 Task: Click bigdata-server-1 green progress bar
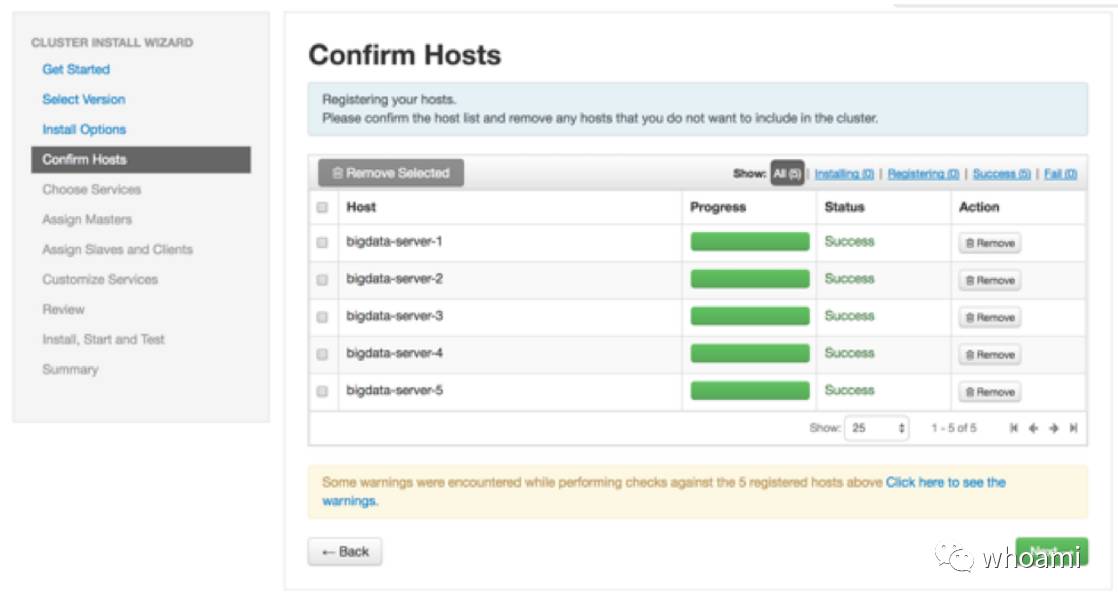tap(750, 242)
